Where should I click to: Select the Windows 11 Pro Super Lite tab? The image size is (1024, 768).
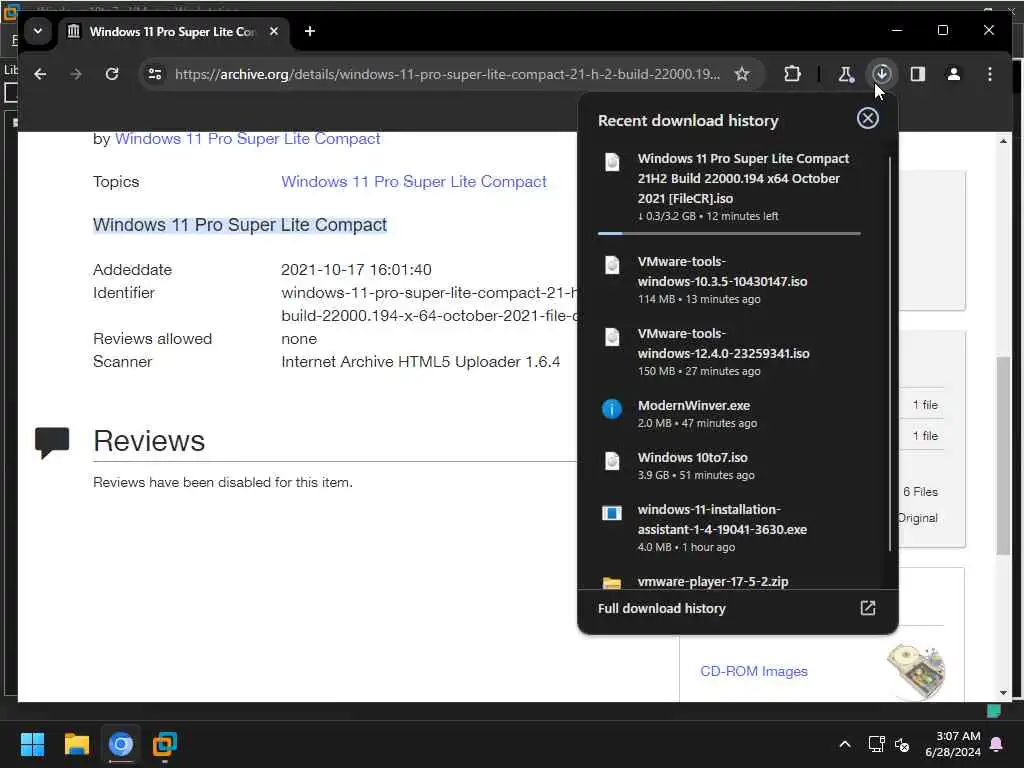171,31
